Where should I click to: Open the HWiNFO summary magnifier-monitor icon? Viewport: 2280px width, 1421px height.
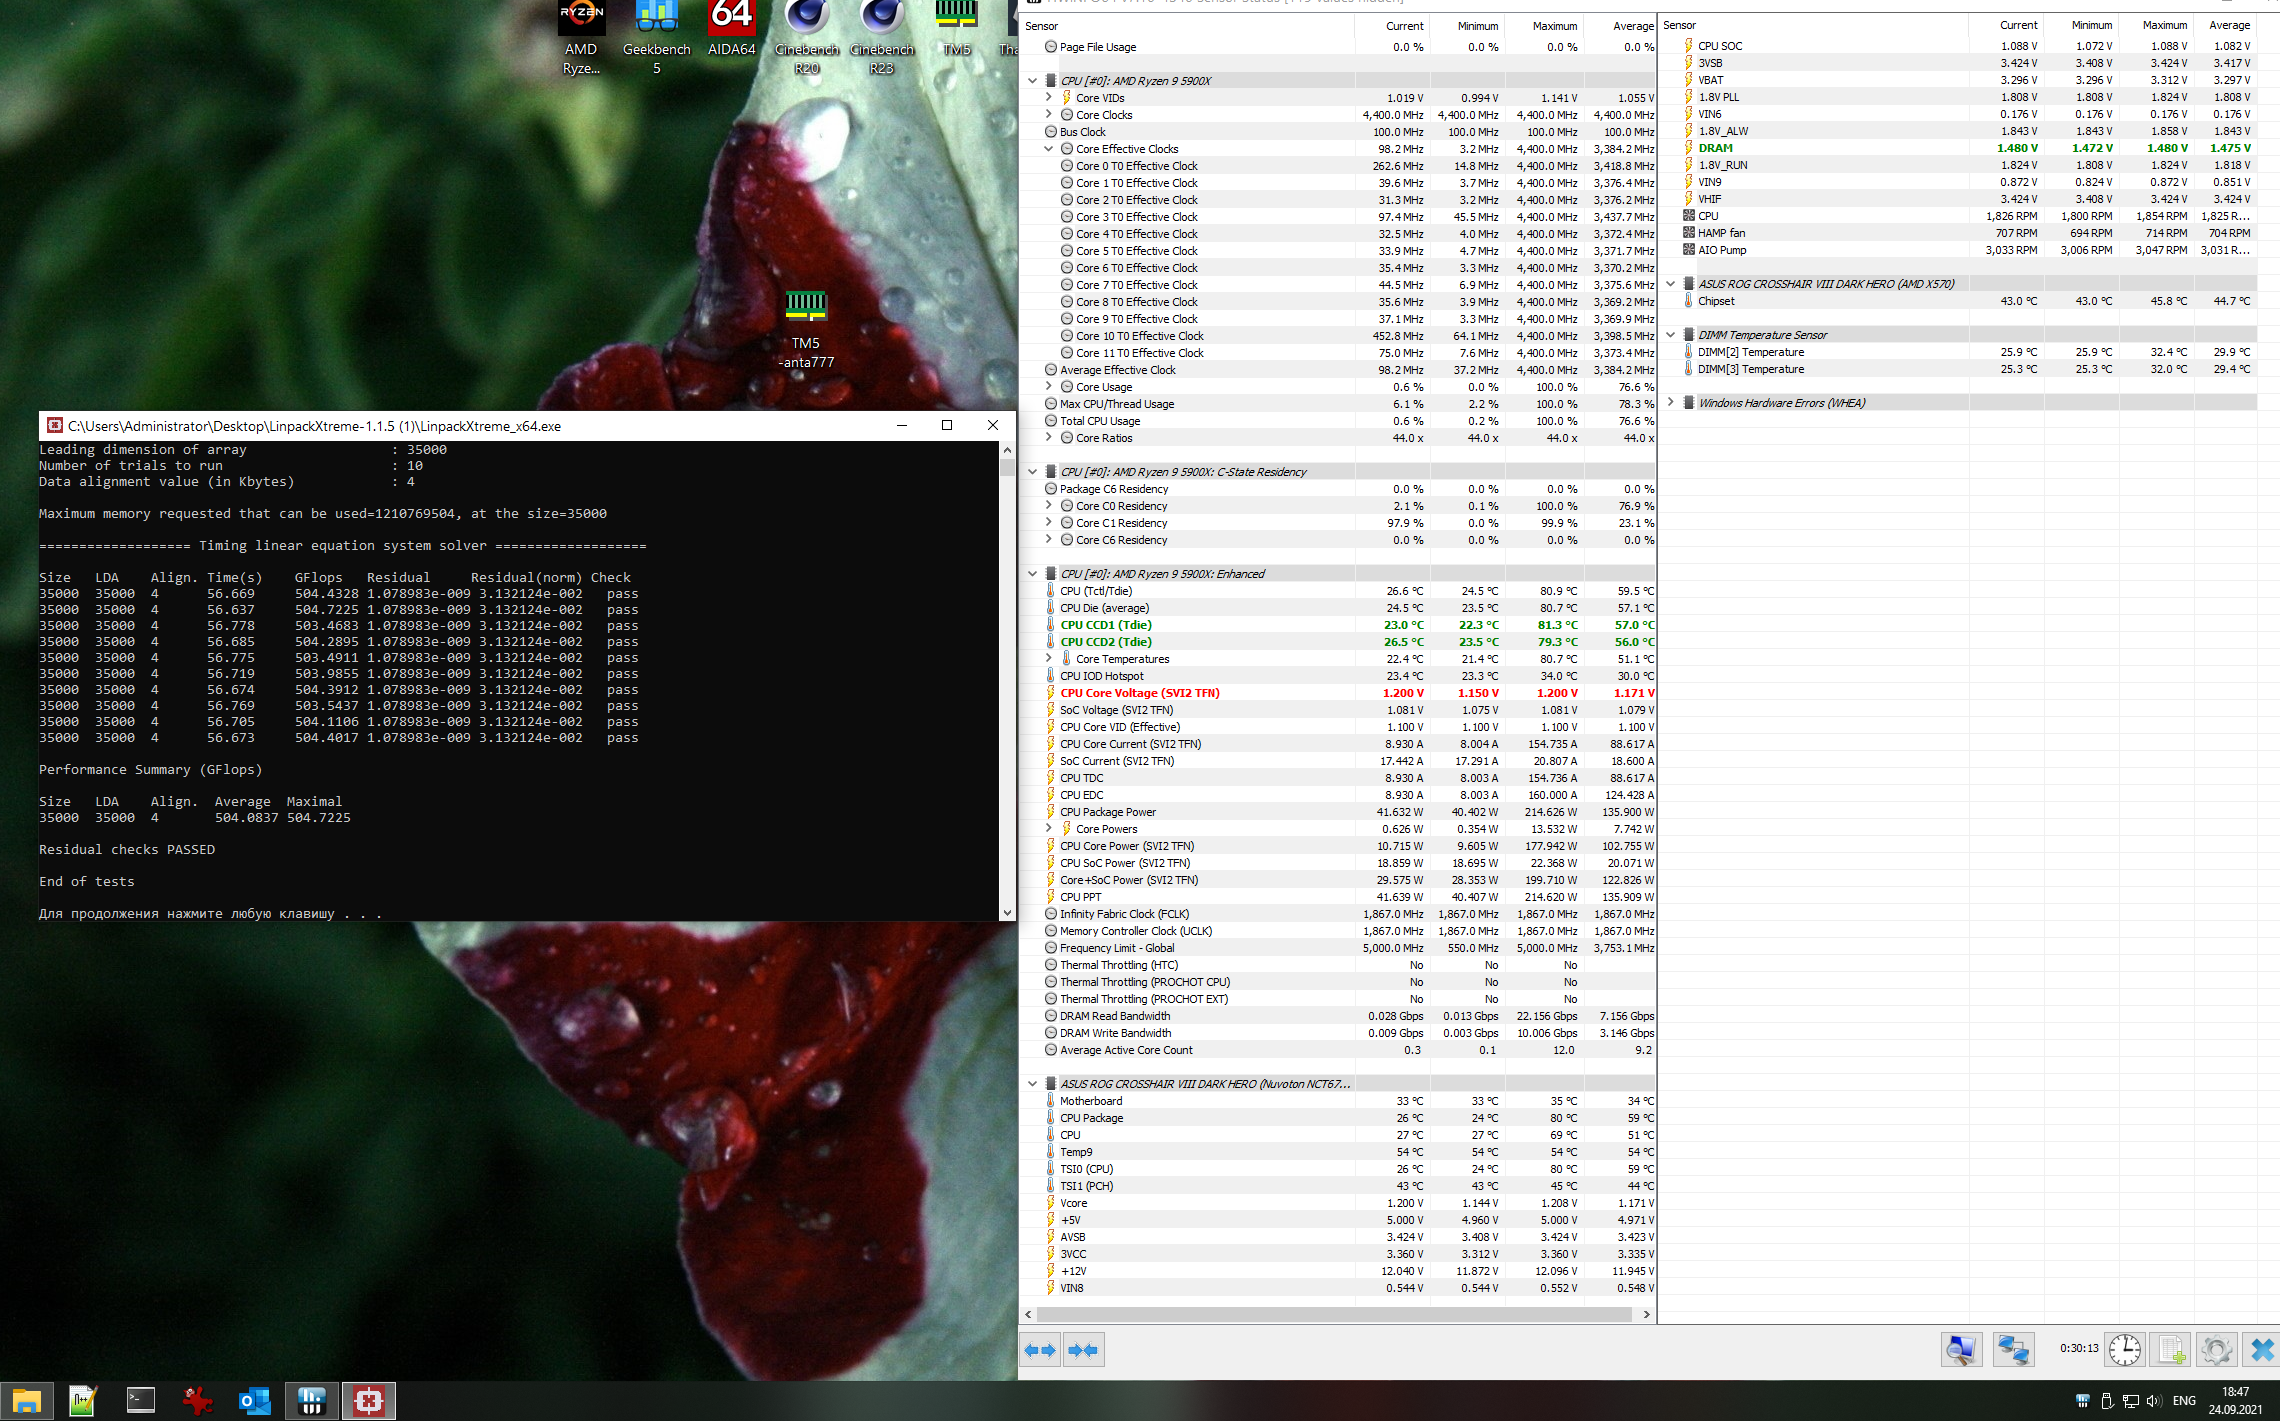coord(1961,1350)
